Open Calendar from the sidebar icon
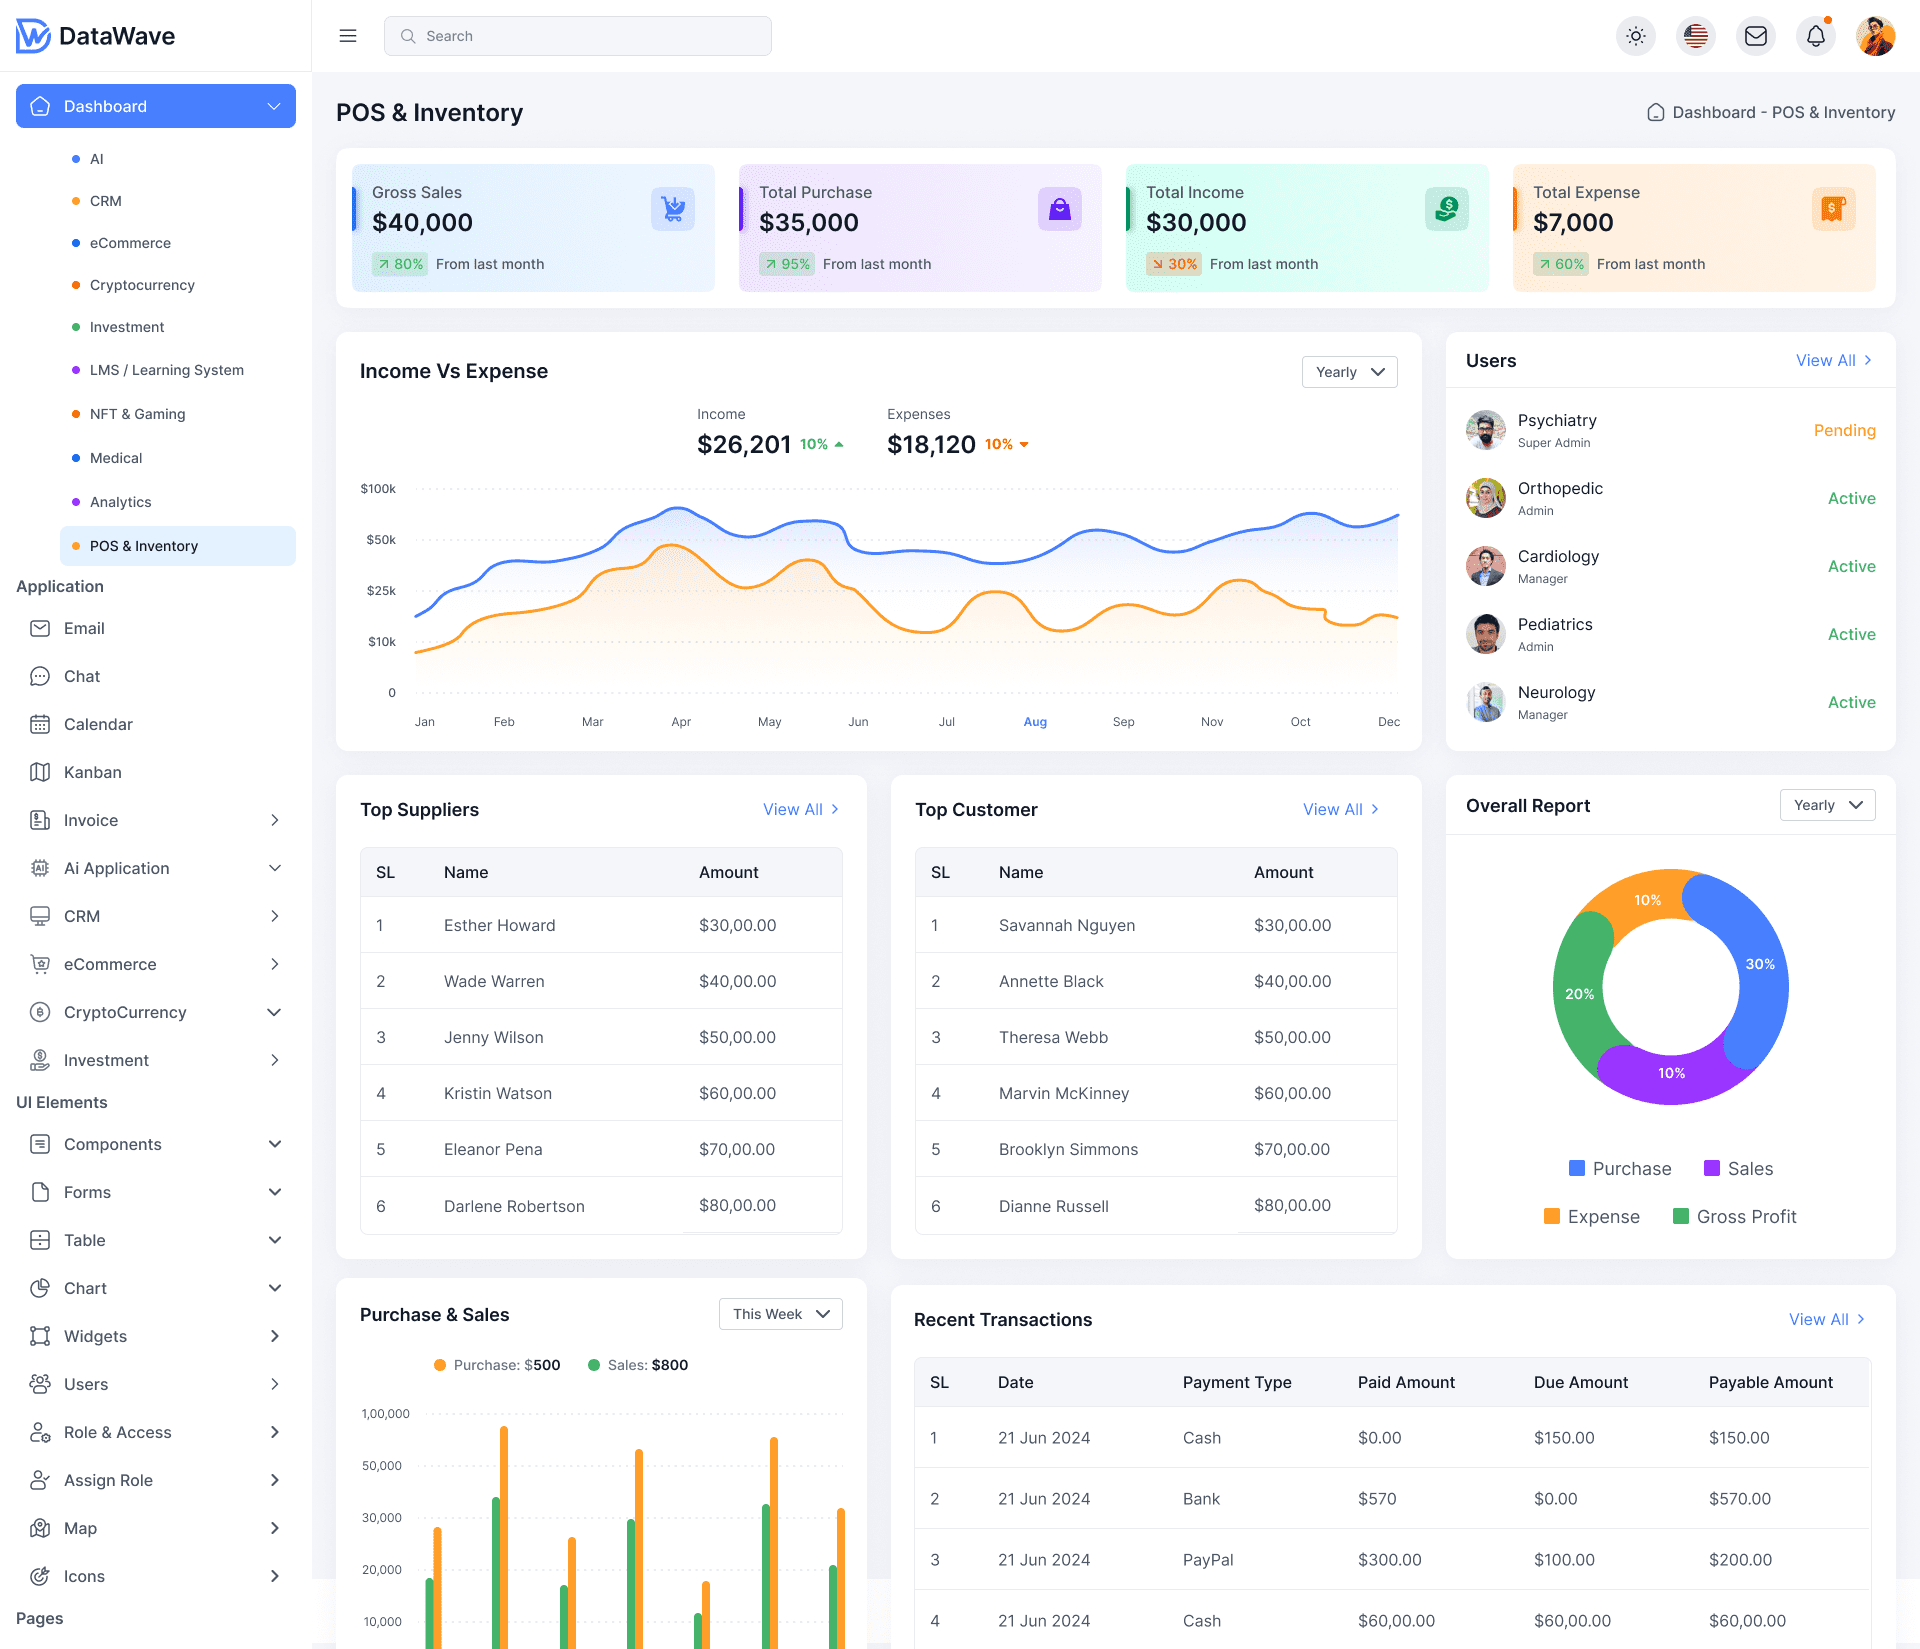Image resolution: width=1920 pixels, height=1649 pixels. click(x=40, y=724)
